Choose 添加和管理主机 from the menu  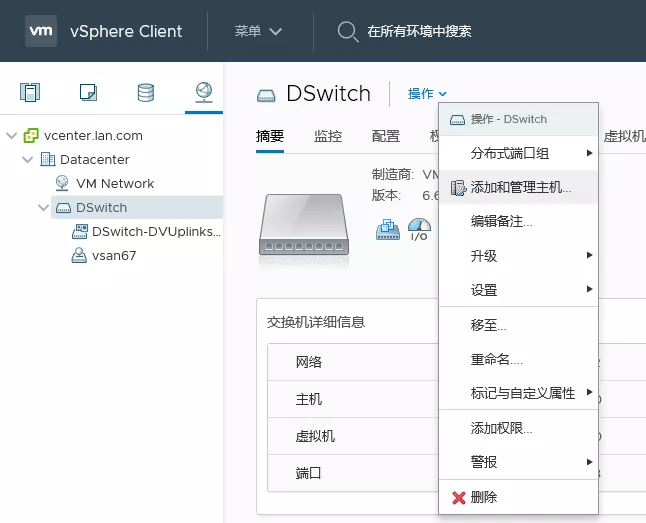[x=520, y=187]
